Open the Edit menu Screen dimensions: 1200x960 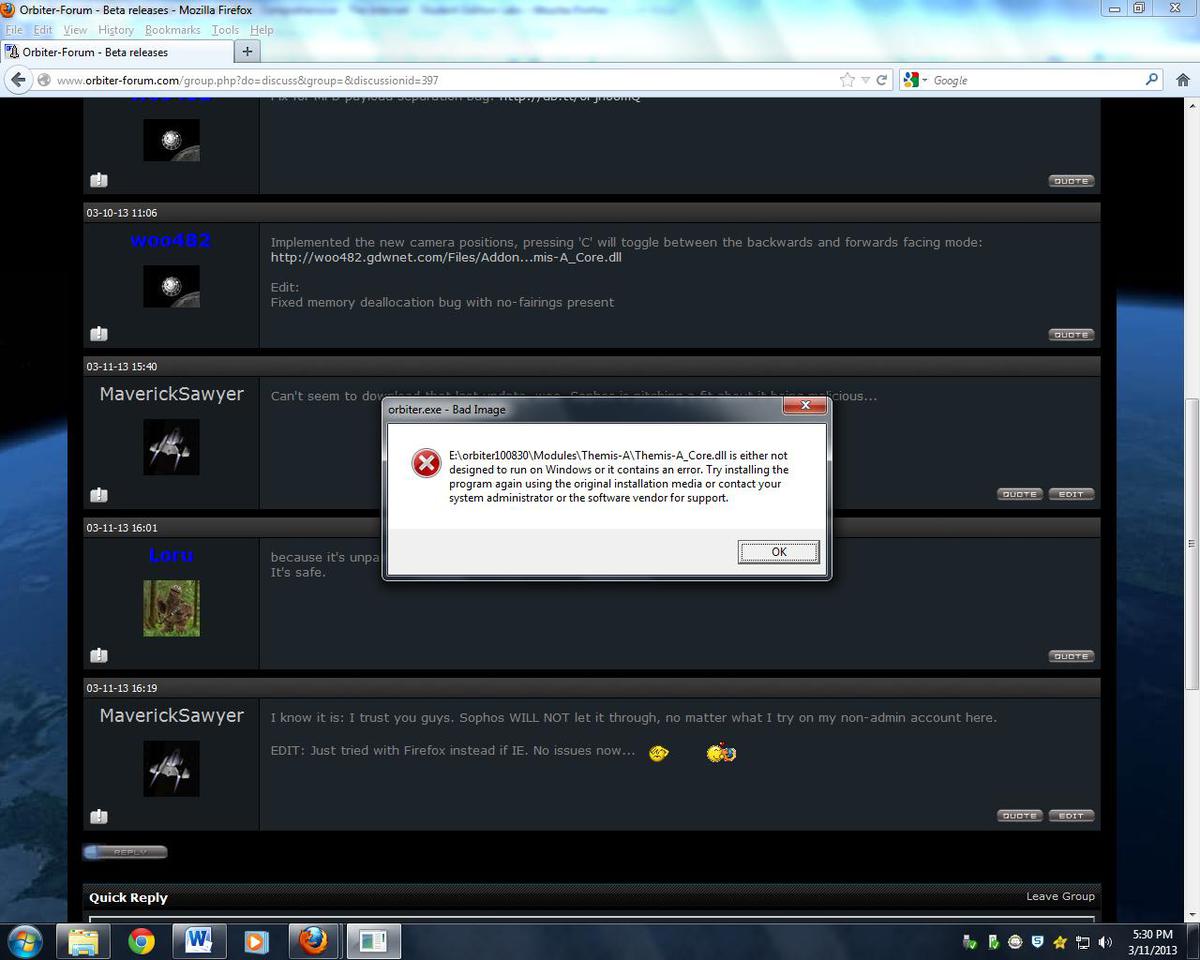43,30
